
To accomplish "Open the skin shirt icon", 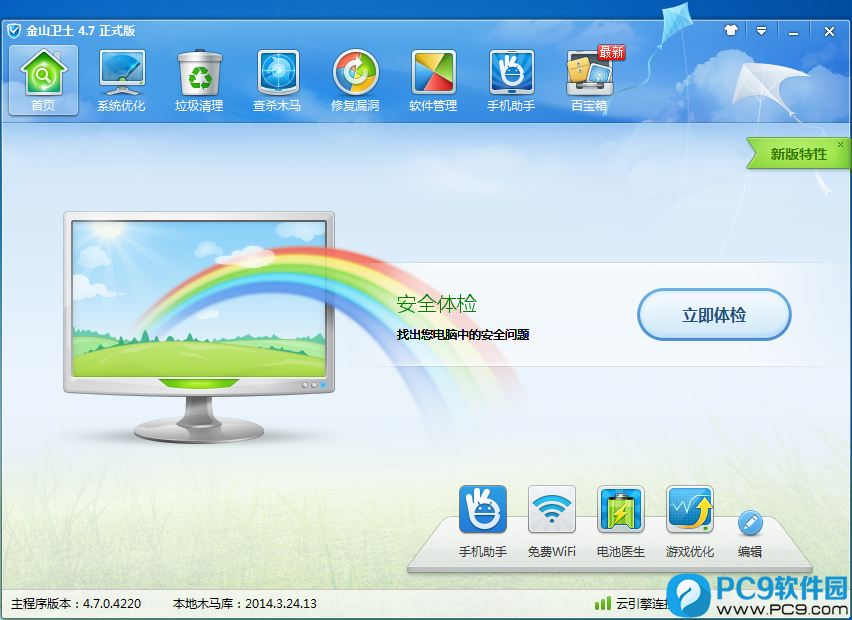I will (x=731, y=30).
